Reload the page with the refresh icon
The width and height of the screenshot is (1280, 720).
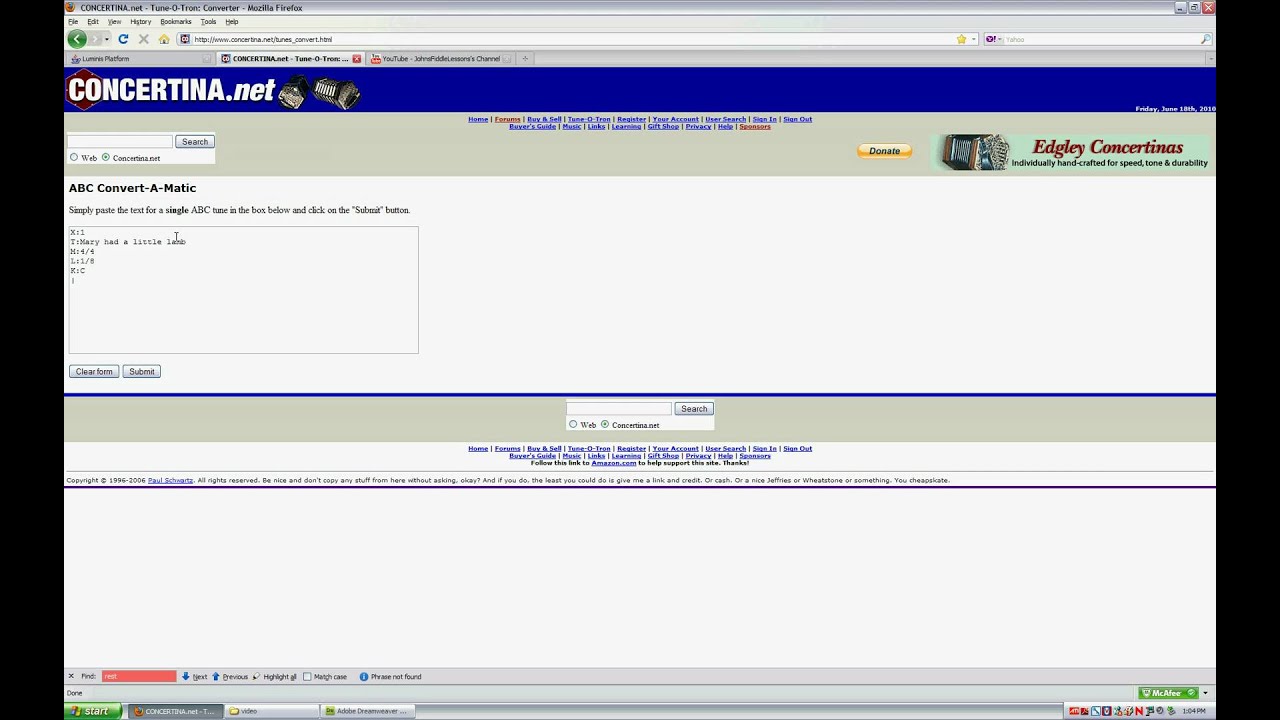pos(123,39)
